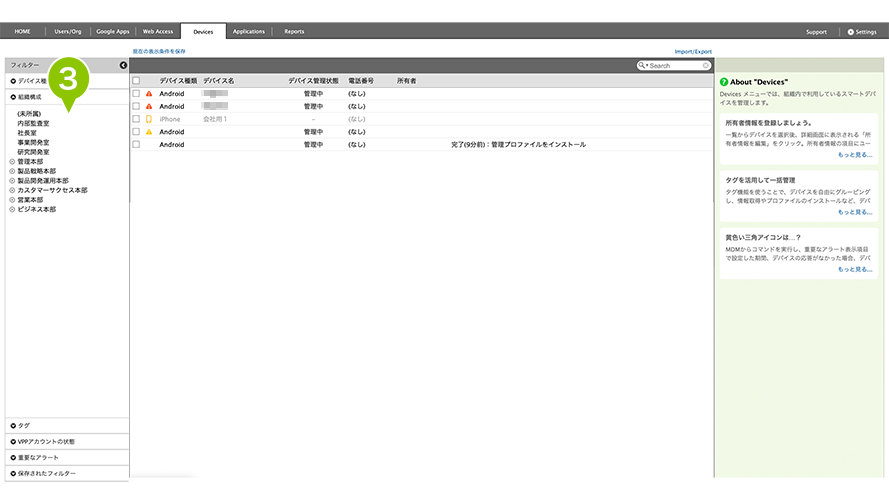Open the Import/Export link
This screenshot has width=889, height=500.
pyautogui.click(x=693, y=52)
